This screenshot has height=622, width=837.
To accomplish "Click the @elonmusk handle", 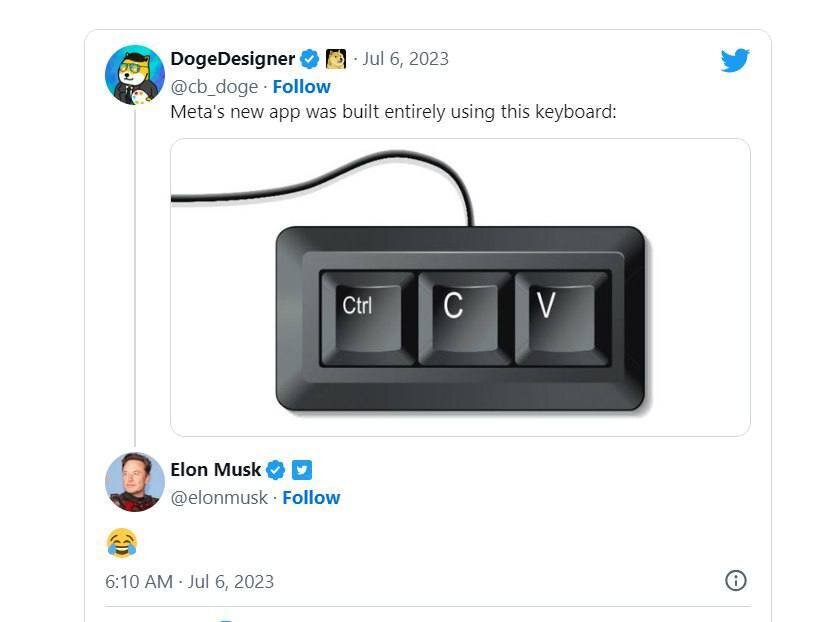I will pyautogui.click(x=219, y=497).
